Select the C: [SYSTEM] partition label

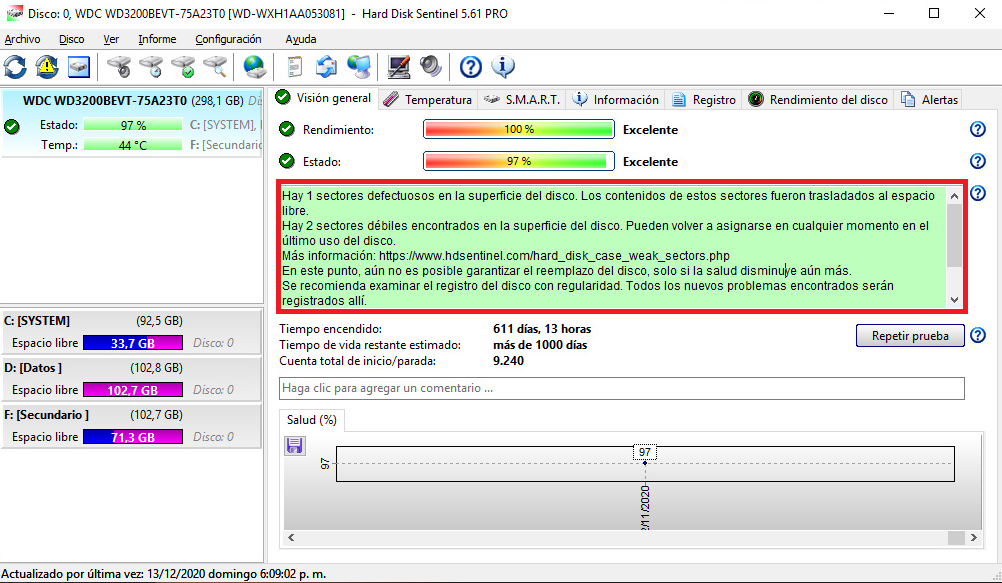pos(37,321)
